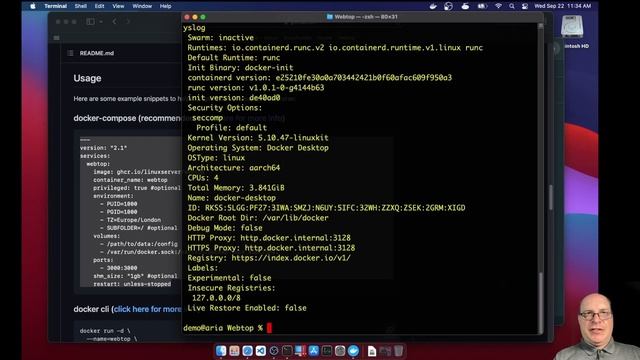Open the View menu
Screen dimensions: 640x360
click(x=118, y=6)
